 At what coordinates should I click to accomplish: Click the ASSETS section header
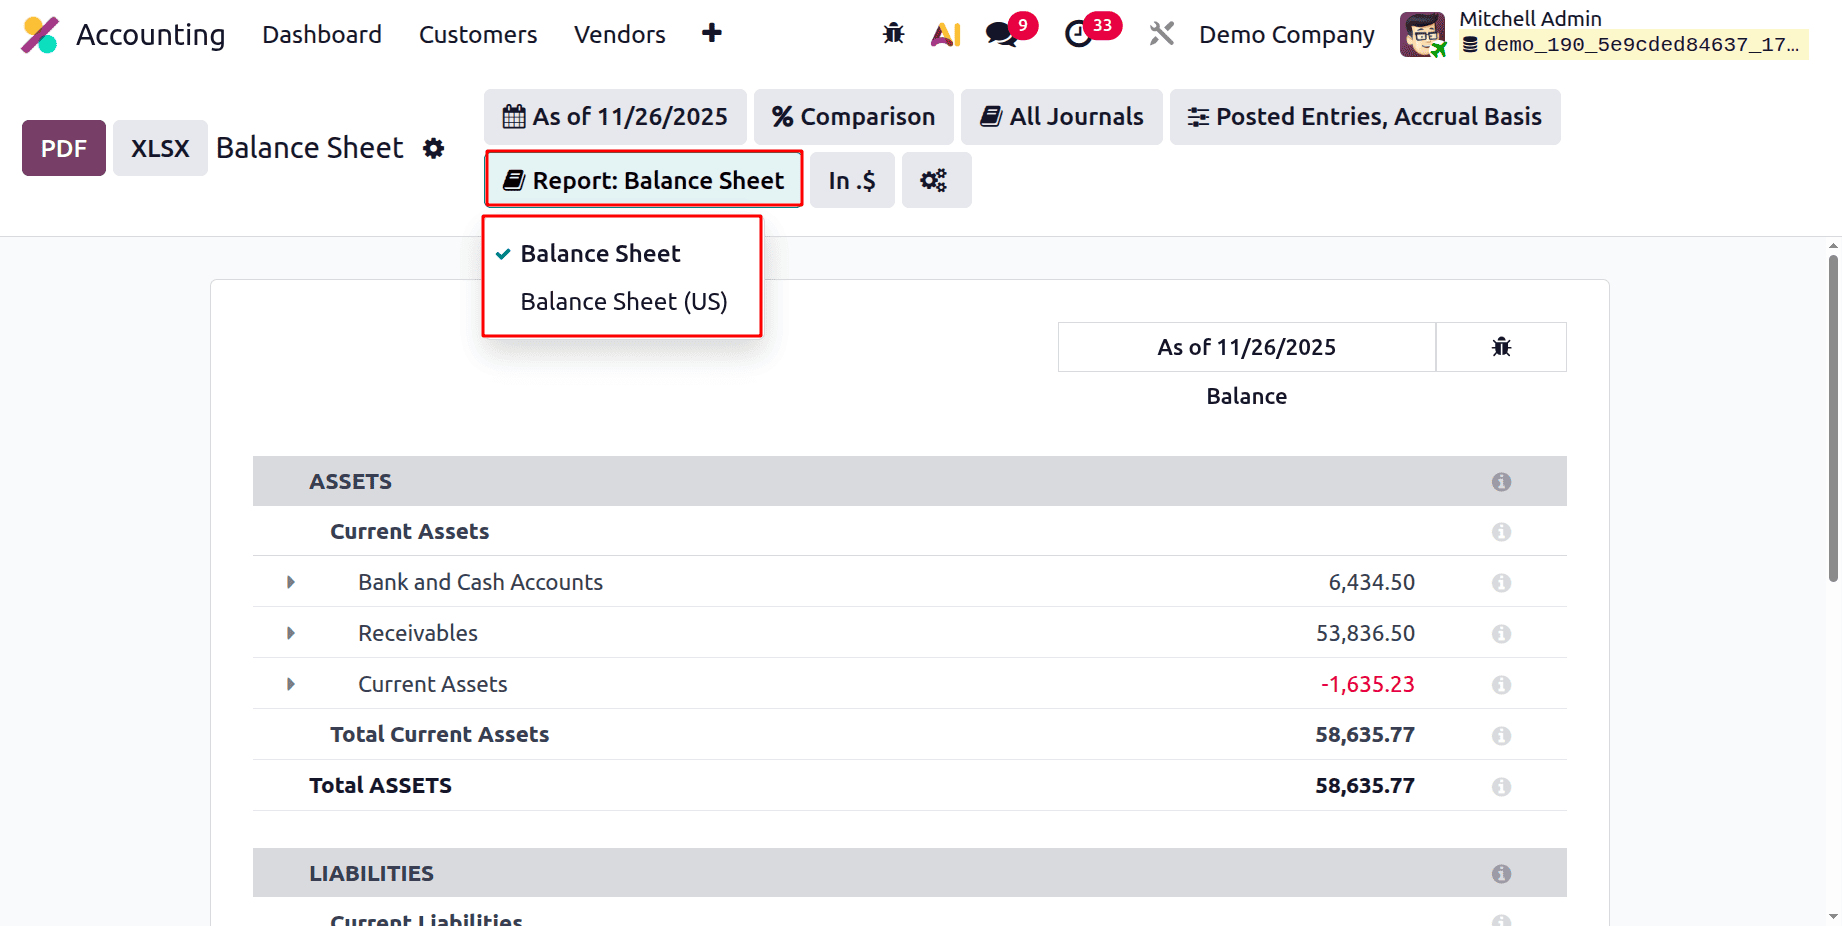tap(350, 482)
